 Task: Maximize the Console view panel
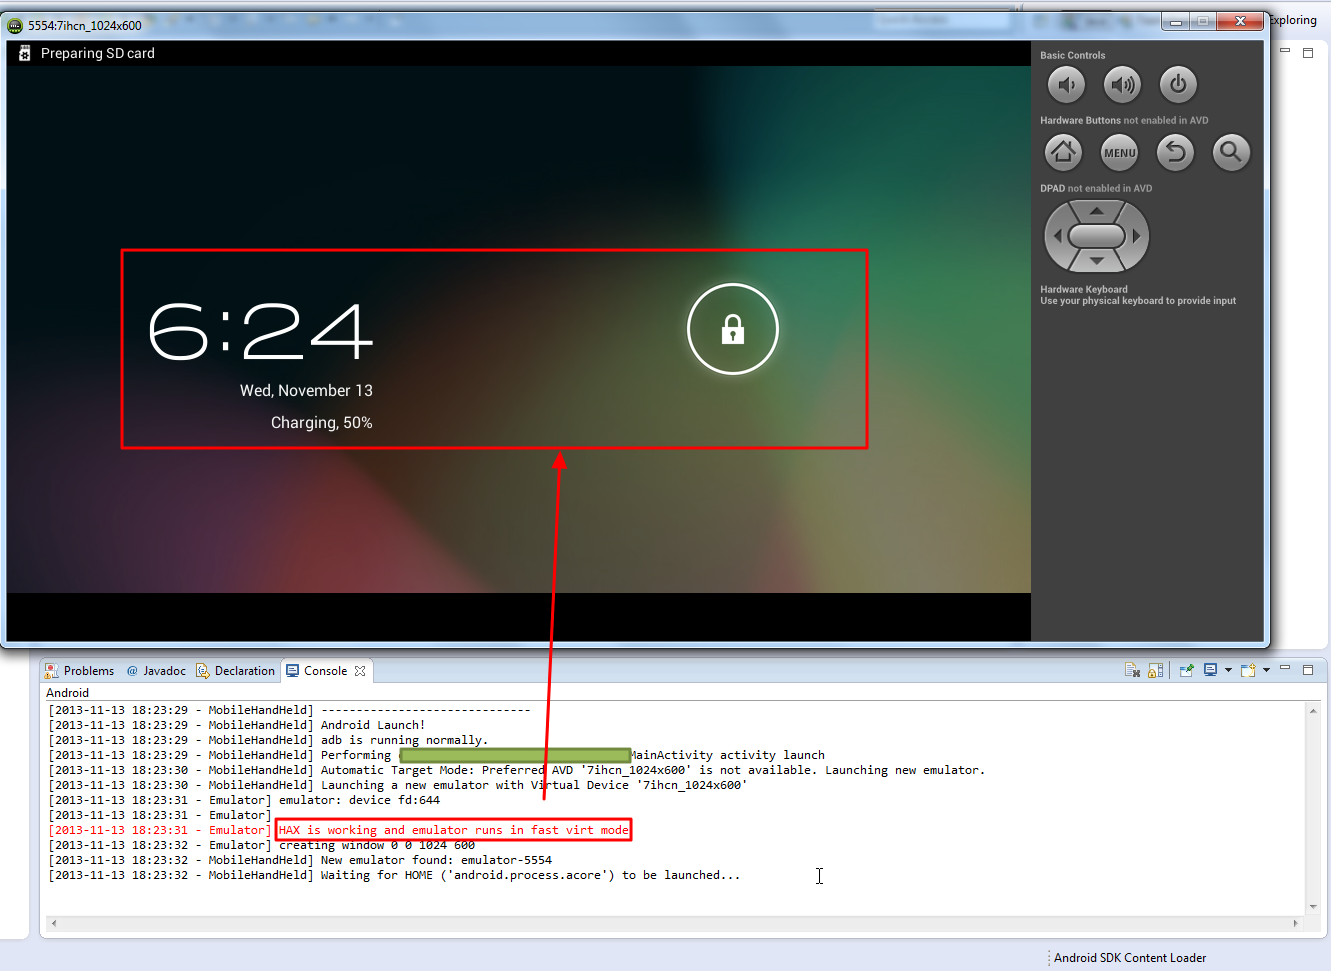click(x=1307, y=669)
